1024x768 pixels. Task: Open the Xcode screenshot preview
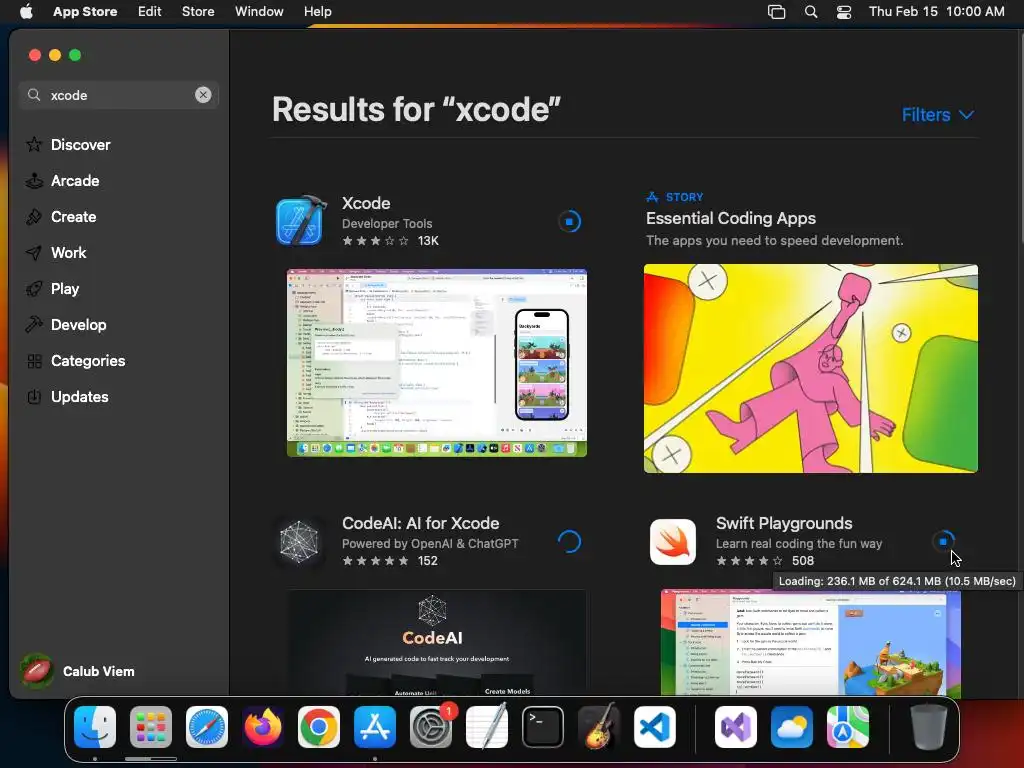pos(437,362)
